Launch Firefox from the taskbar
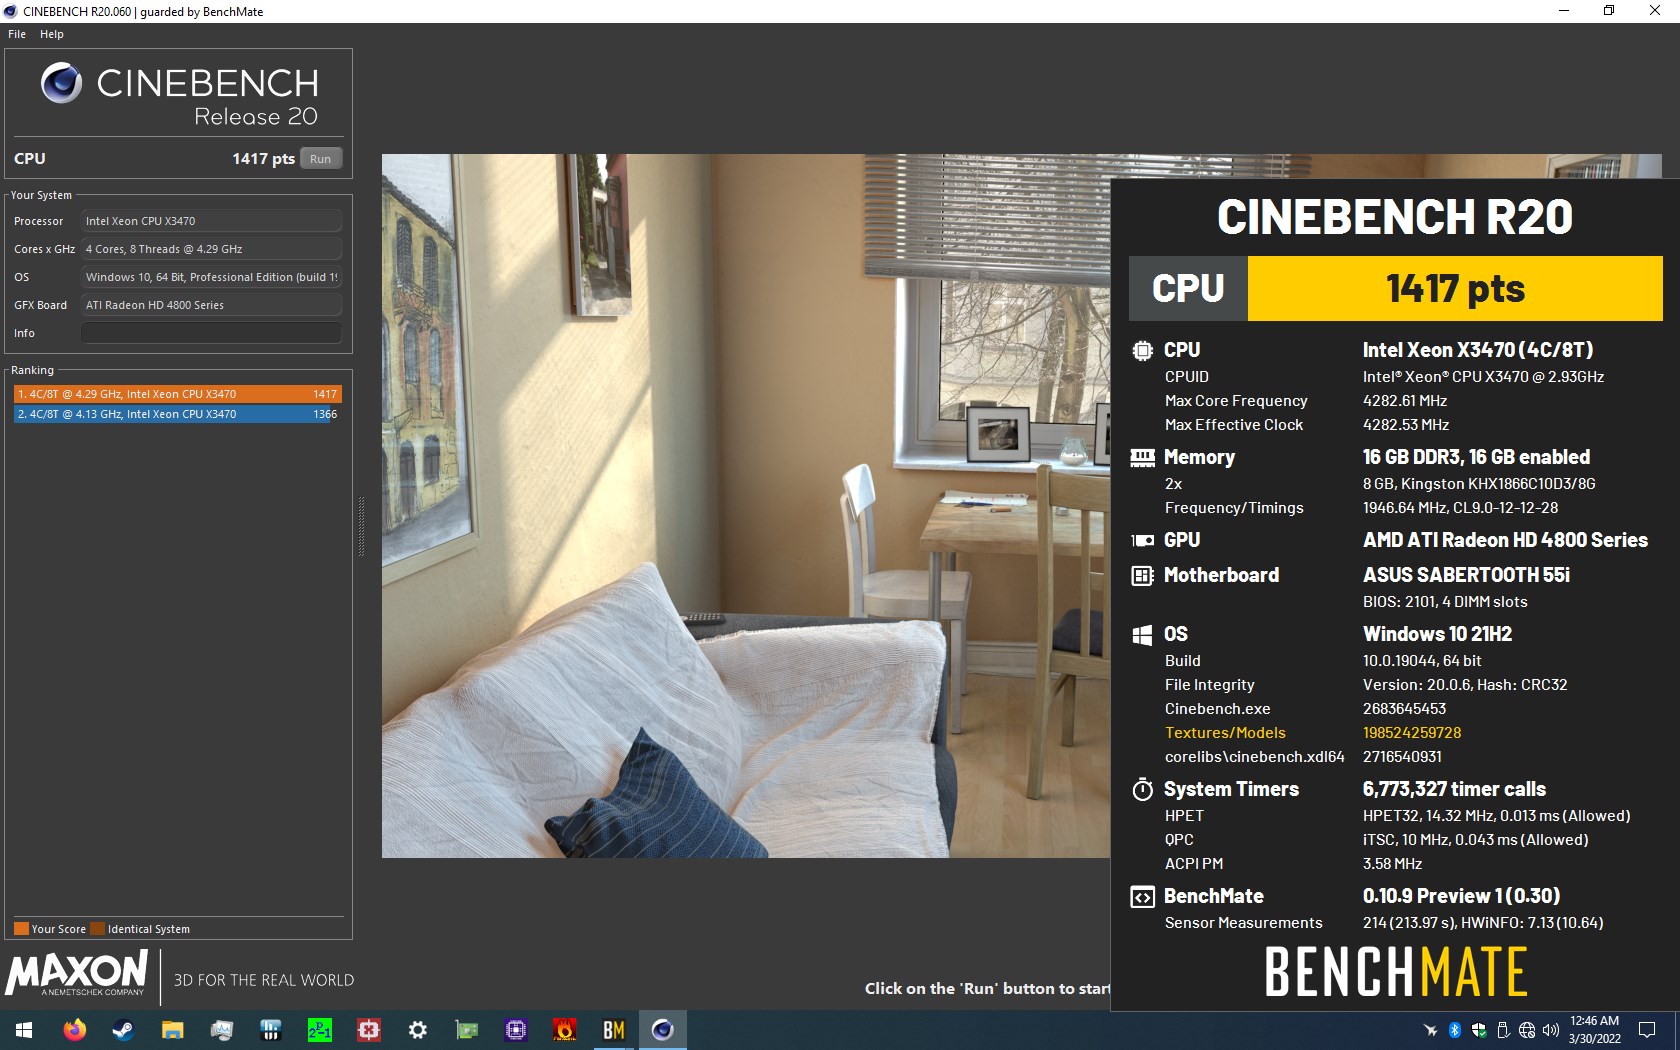Image resolution: width=1680 pixels, height=1050 pixels. [x=74, y=1030]
